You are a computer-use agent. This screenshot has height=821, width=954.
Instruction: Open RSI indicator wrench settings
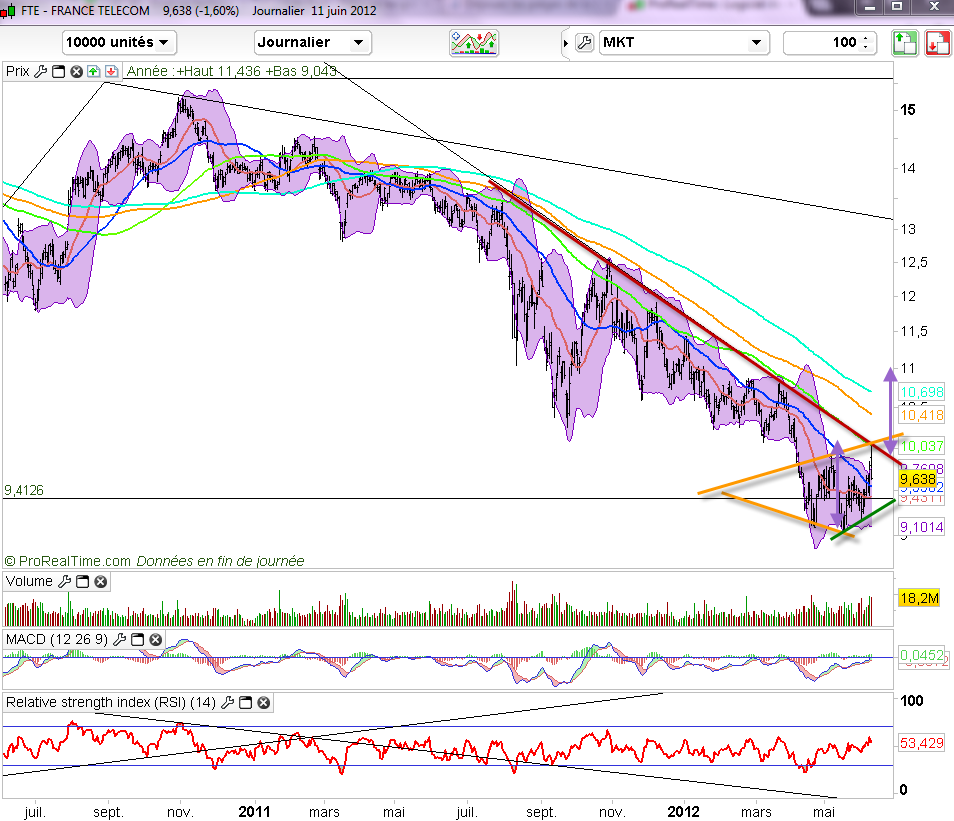(x=228, y=702)
